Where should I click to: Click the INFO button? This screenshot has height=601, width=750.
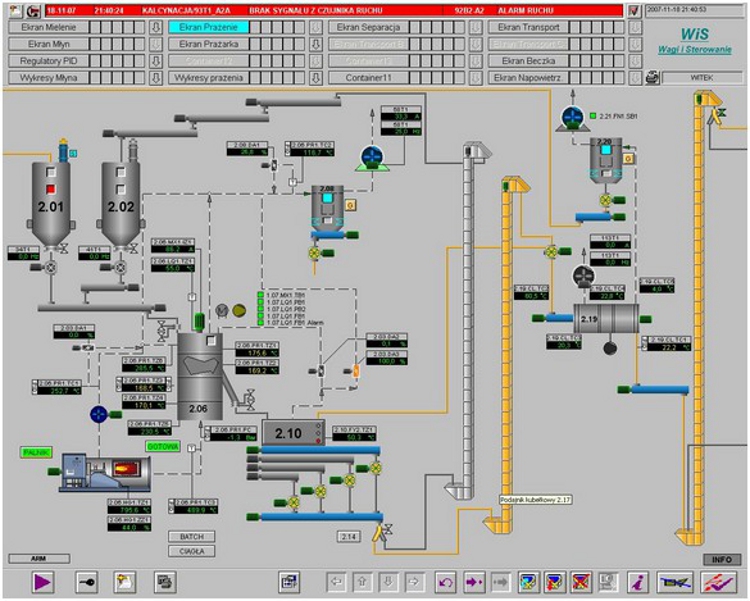click(721, 559)
